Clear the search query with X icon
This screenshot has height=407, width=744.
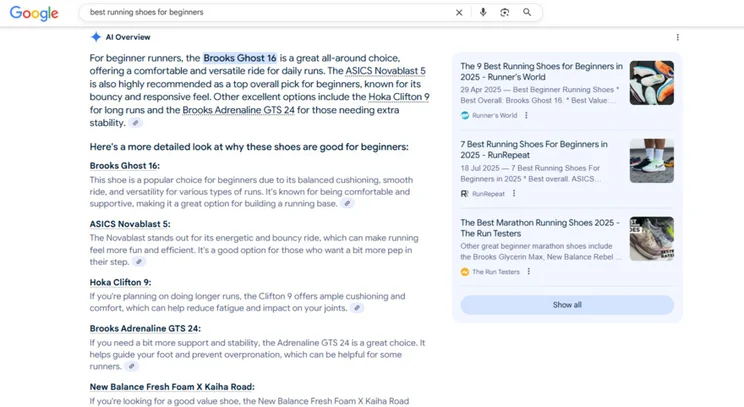coord(459,12)
